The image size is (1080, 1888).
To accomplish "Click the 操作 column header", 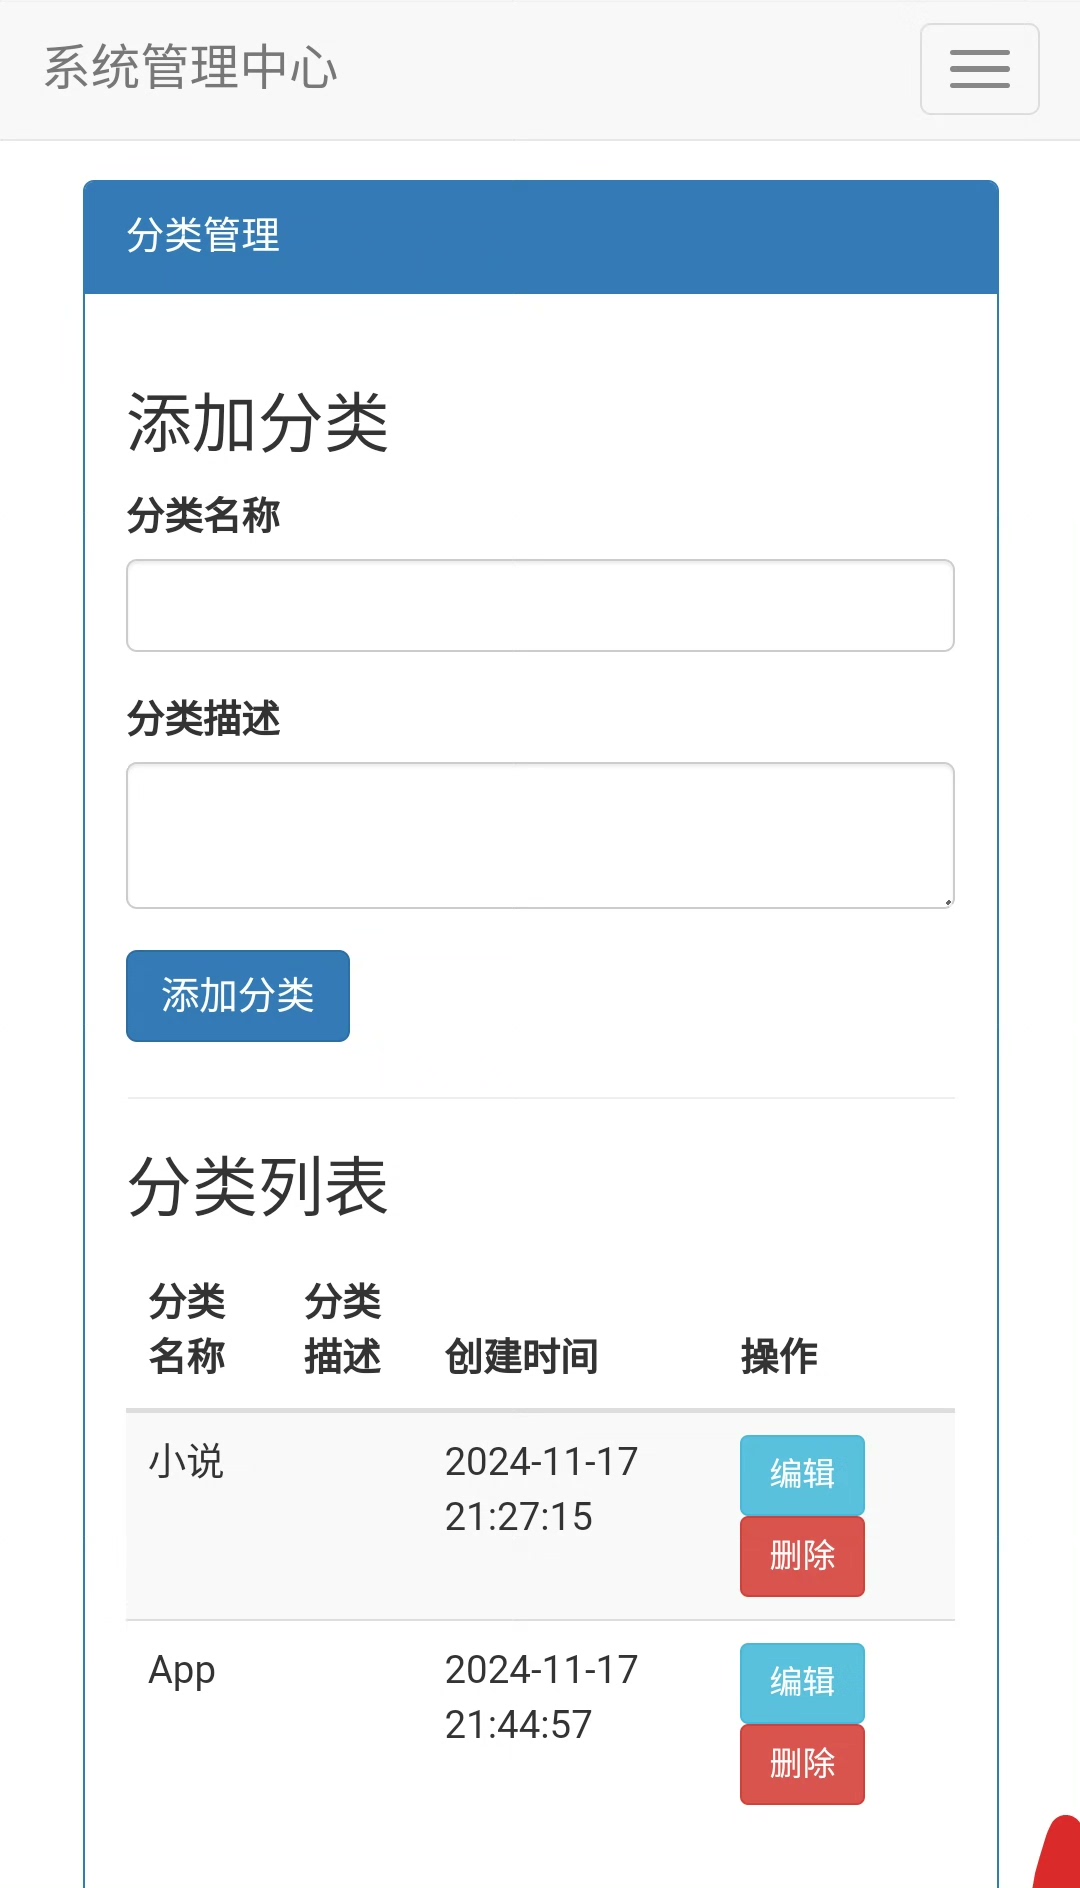I will tap(779, 1357).
